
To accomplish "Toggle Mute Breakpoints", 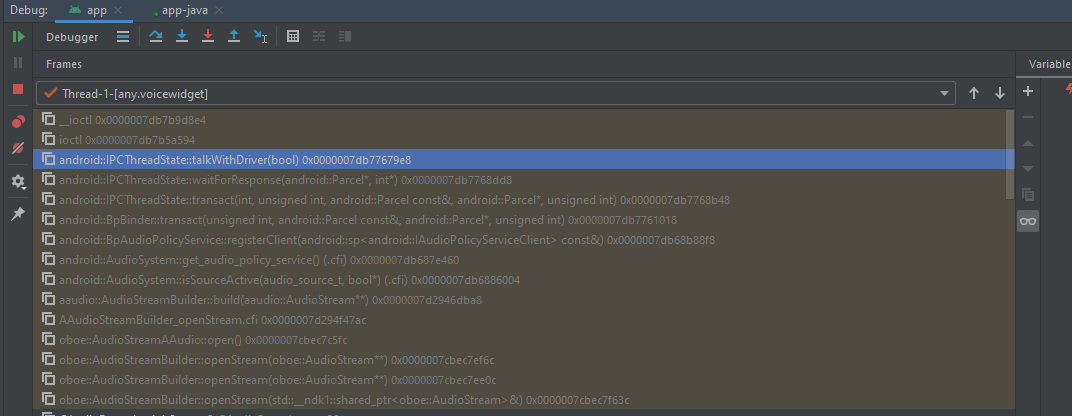I will click(x=18, y=148).
